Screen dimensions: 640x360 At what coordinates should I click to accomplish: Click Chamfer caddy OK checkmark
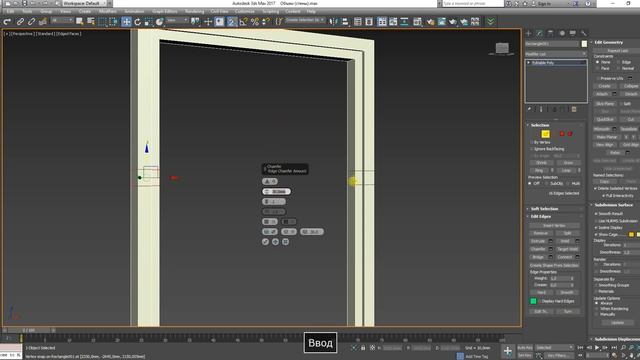pos(265,242)
